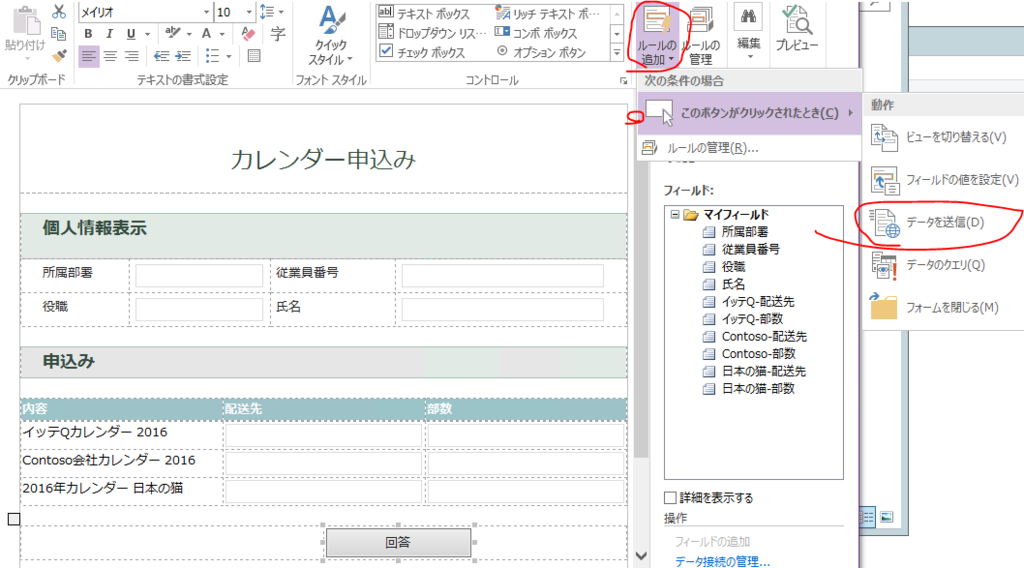Click the 氏名 text box on form
The image size is (1024, 568).
502,309
